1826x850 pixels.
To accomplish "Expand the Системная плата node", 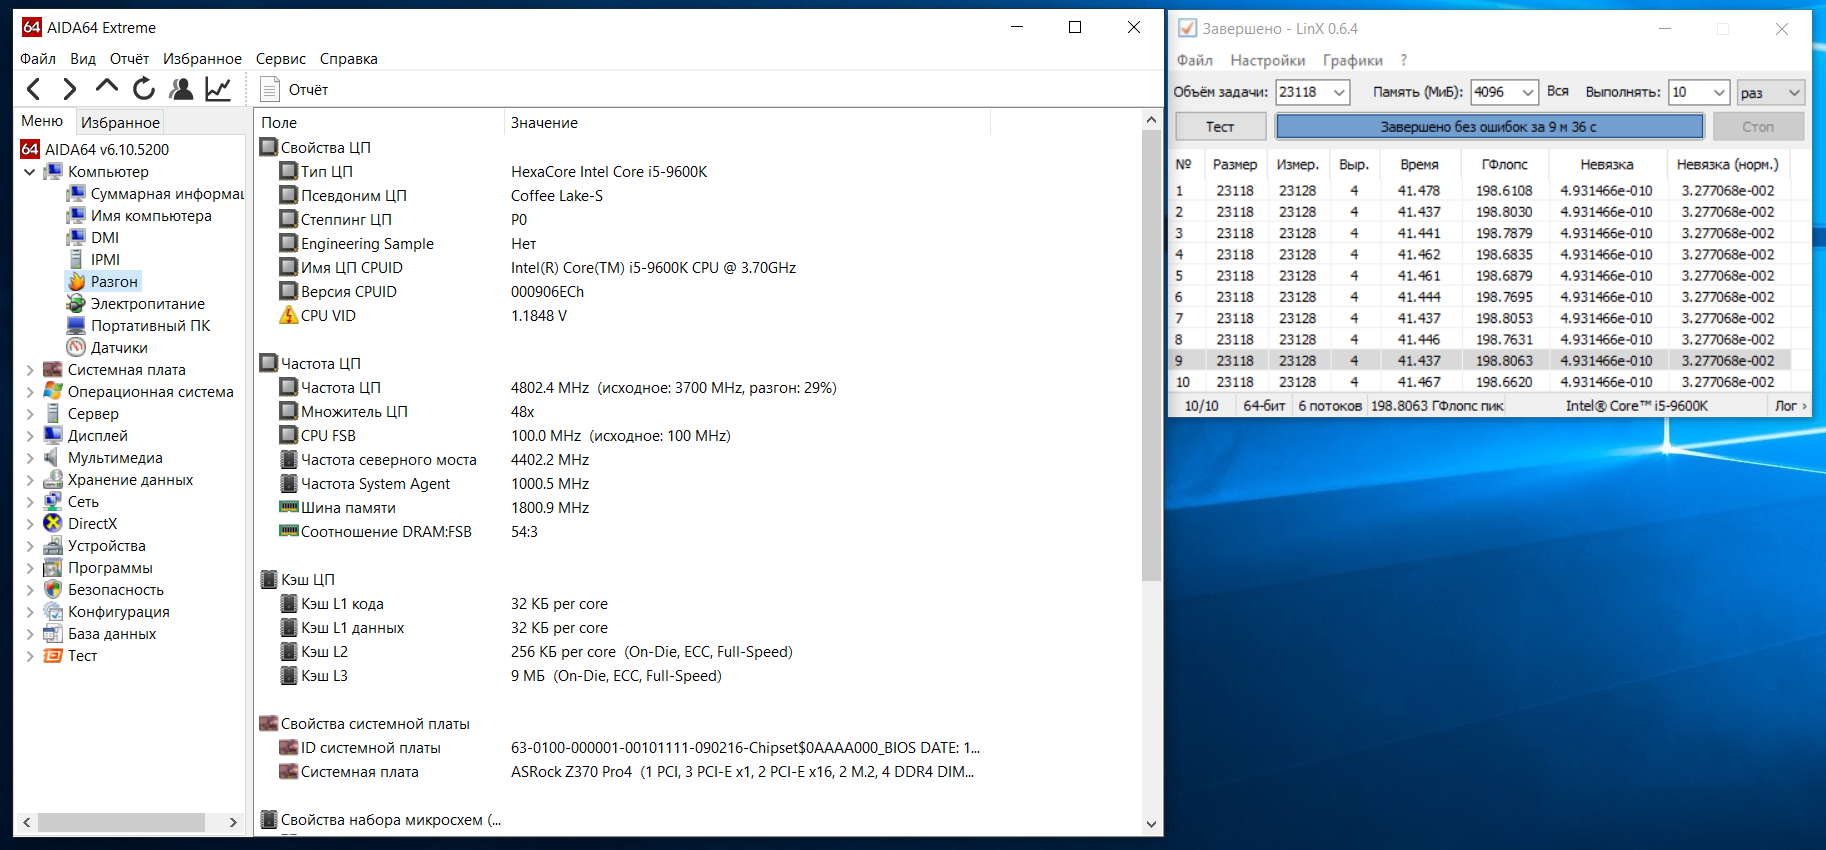I will [x=30, y=370].
